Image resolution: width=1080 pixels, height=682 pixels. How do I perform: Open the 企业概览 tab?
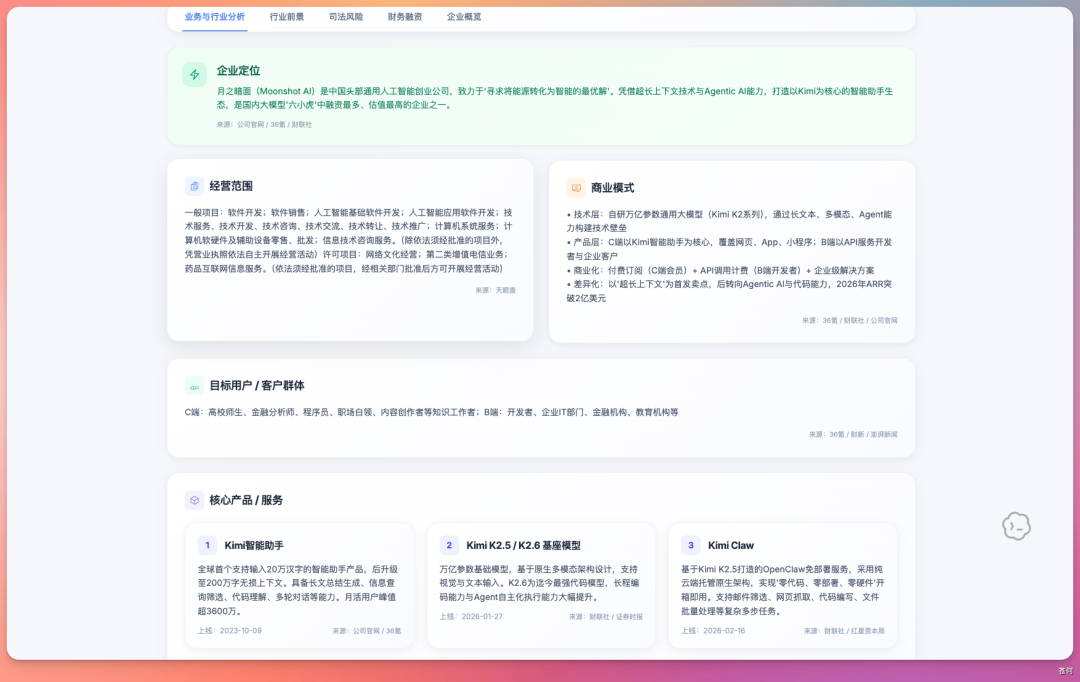[464, 17]
